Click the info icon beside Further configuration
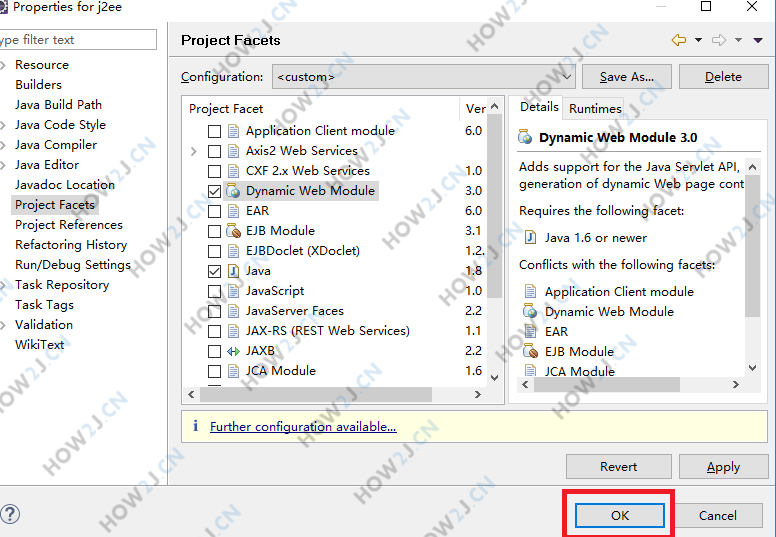This screenshot has width=776, height=537. click(x=195, y=426)
